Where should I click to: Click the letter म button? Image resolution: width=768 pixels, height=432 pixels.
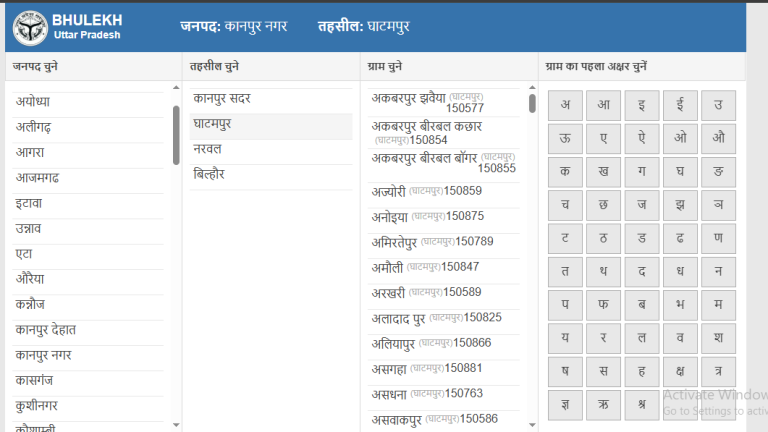pyautogui.click(x=718, y=303)
